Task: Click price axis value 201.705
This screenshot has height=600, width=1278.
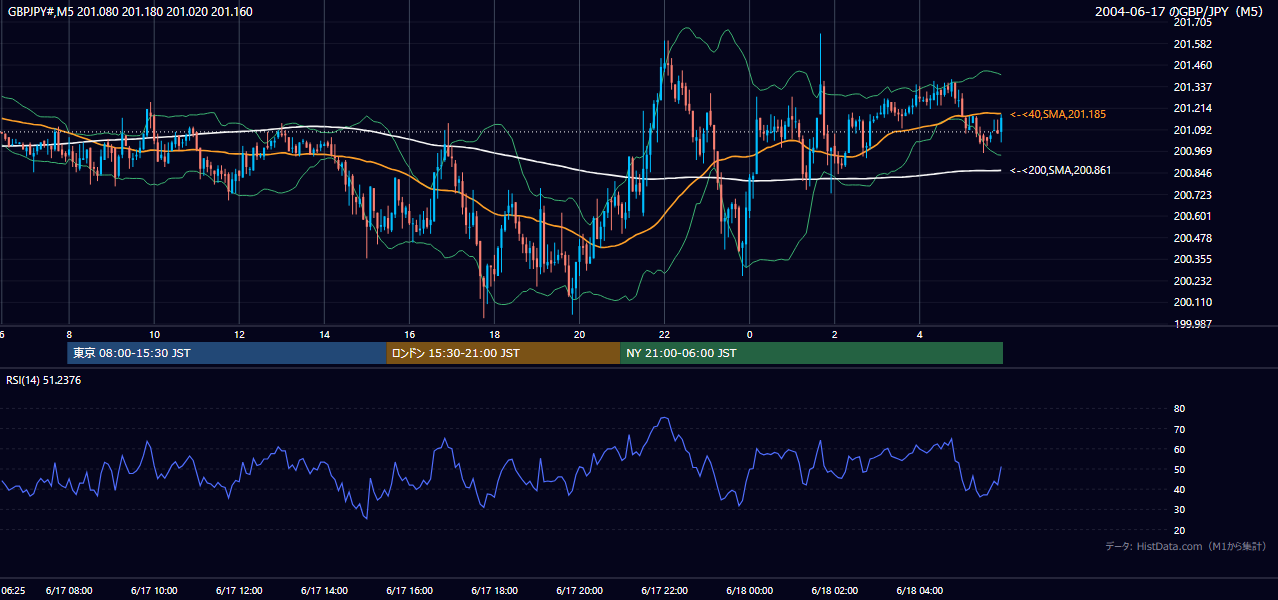Action: [1192, 22]
